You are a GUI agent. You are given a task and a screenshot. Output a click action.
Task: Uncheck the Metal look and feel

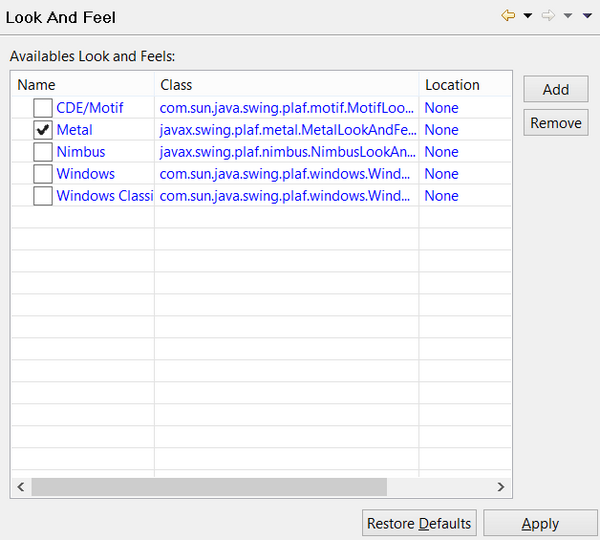43,130
